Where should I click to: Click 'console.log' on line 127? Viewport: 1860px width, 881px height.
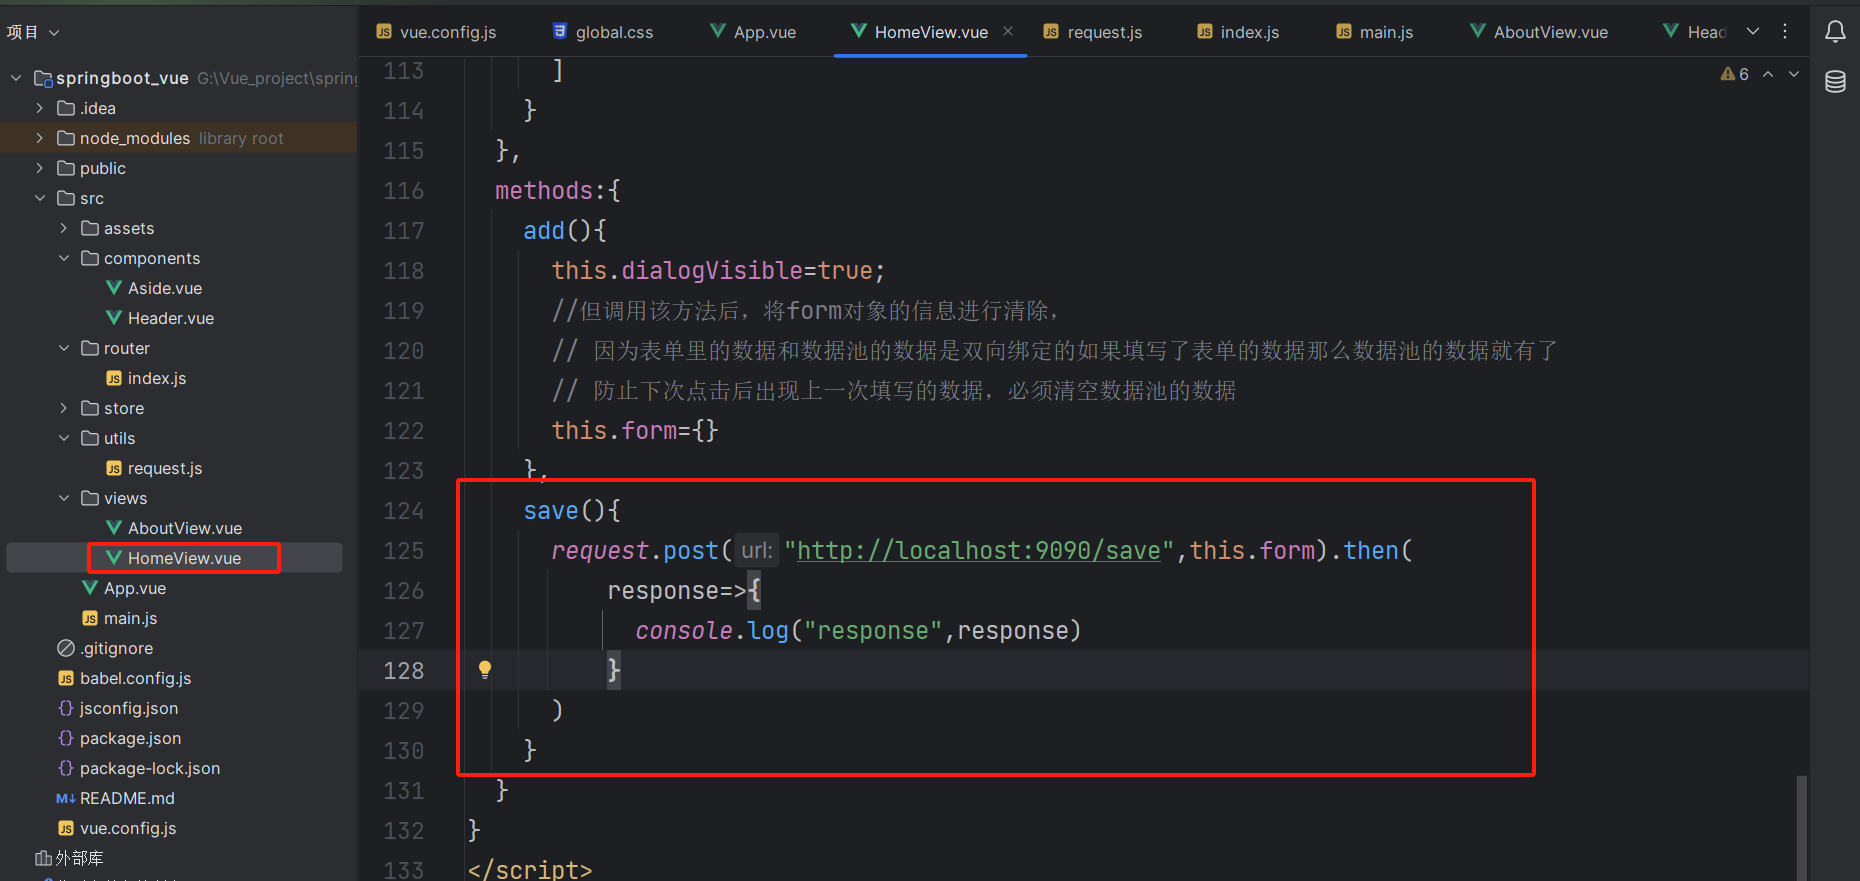pos(712,631)
